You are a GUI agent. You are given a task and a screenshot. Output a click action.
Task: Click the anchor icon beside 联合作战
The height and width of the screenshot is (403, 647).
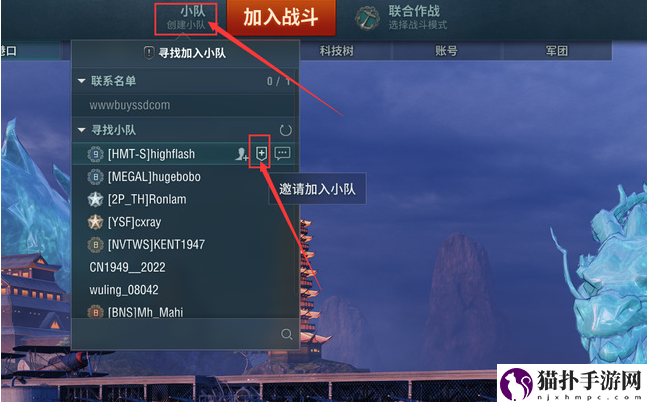(x=367, y=18)
